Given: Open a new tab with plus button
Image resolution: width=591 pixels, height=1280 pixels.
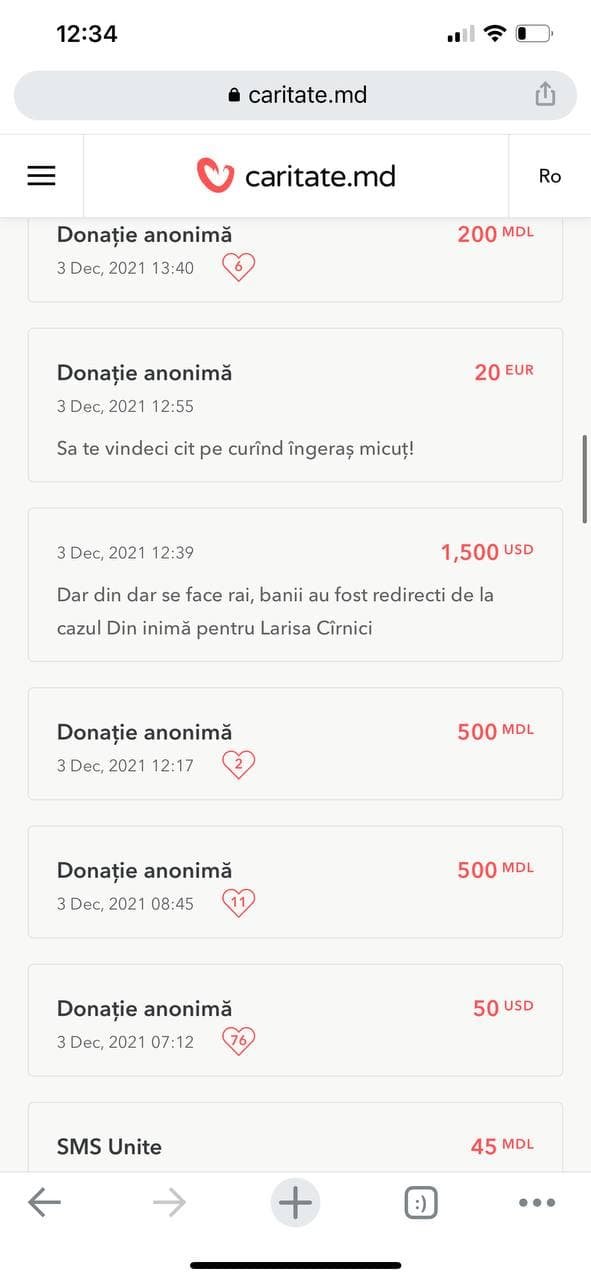Looking at the screenshot, I should point(295,1202).
